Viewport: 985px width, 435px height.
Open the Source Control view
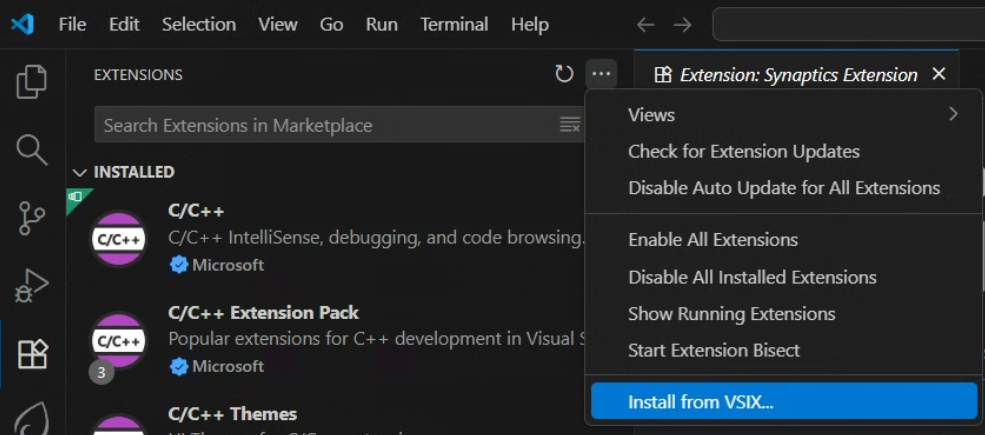[32, 218]
